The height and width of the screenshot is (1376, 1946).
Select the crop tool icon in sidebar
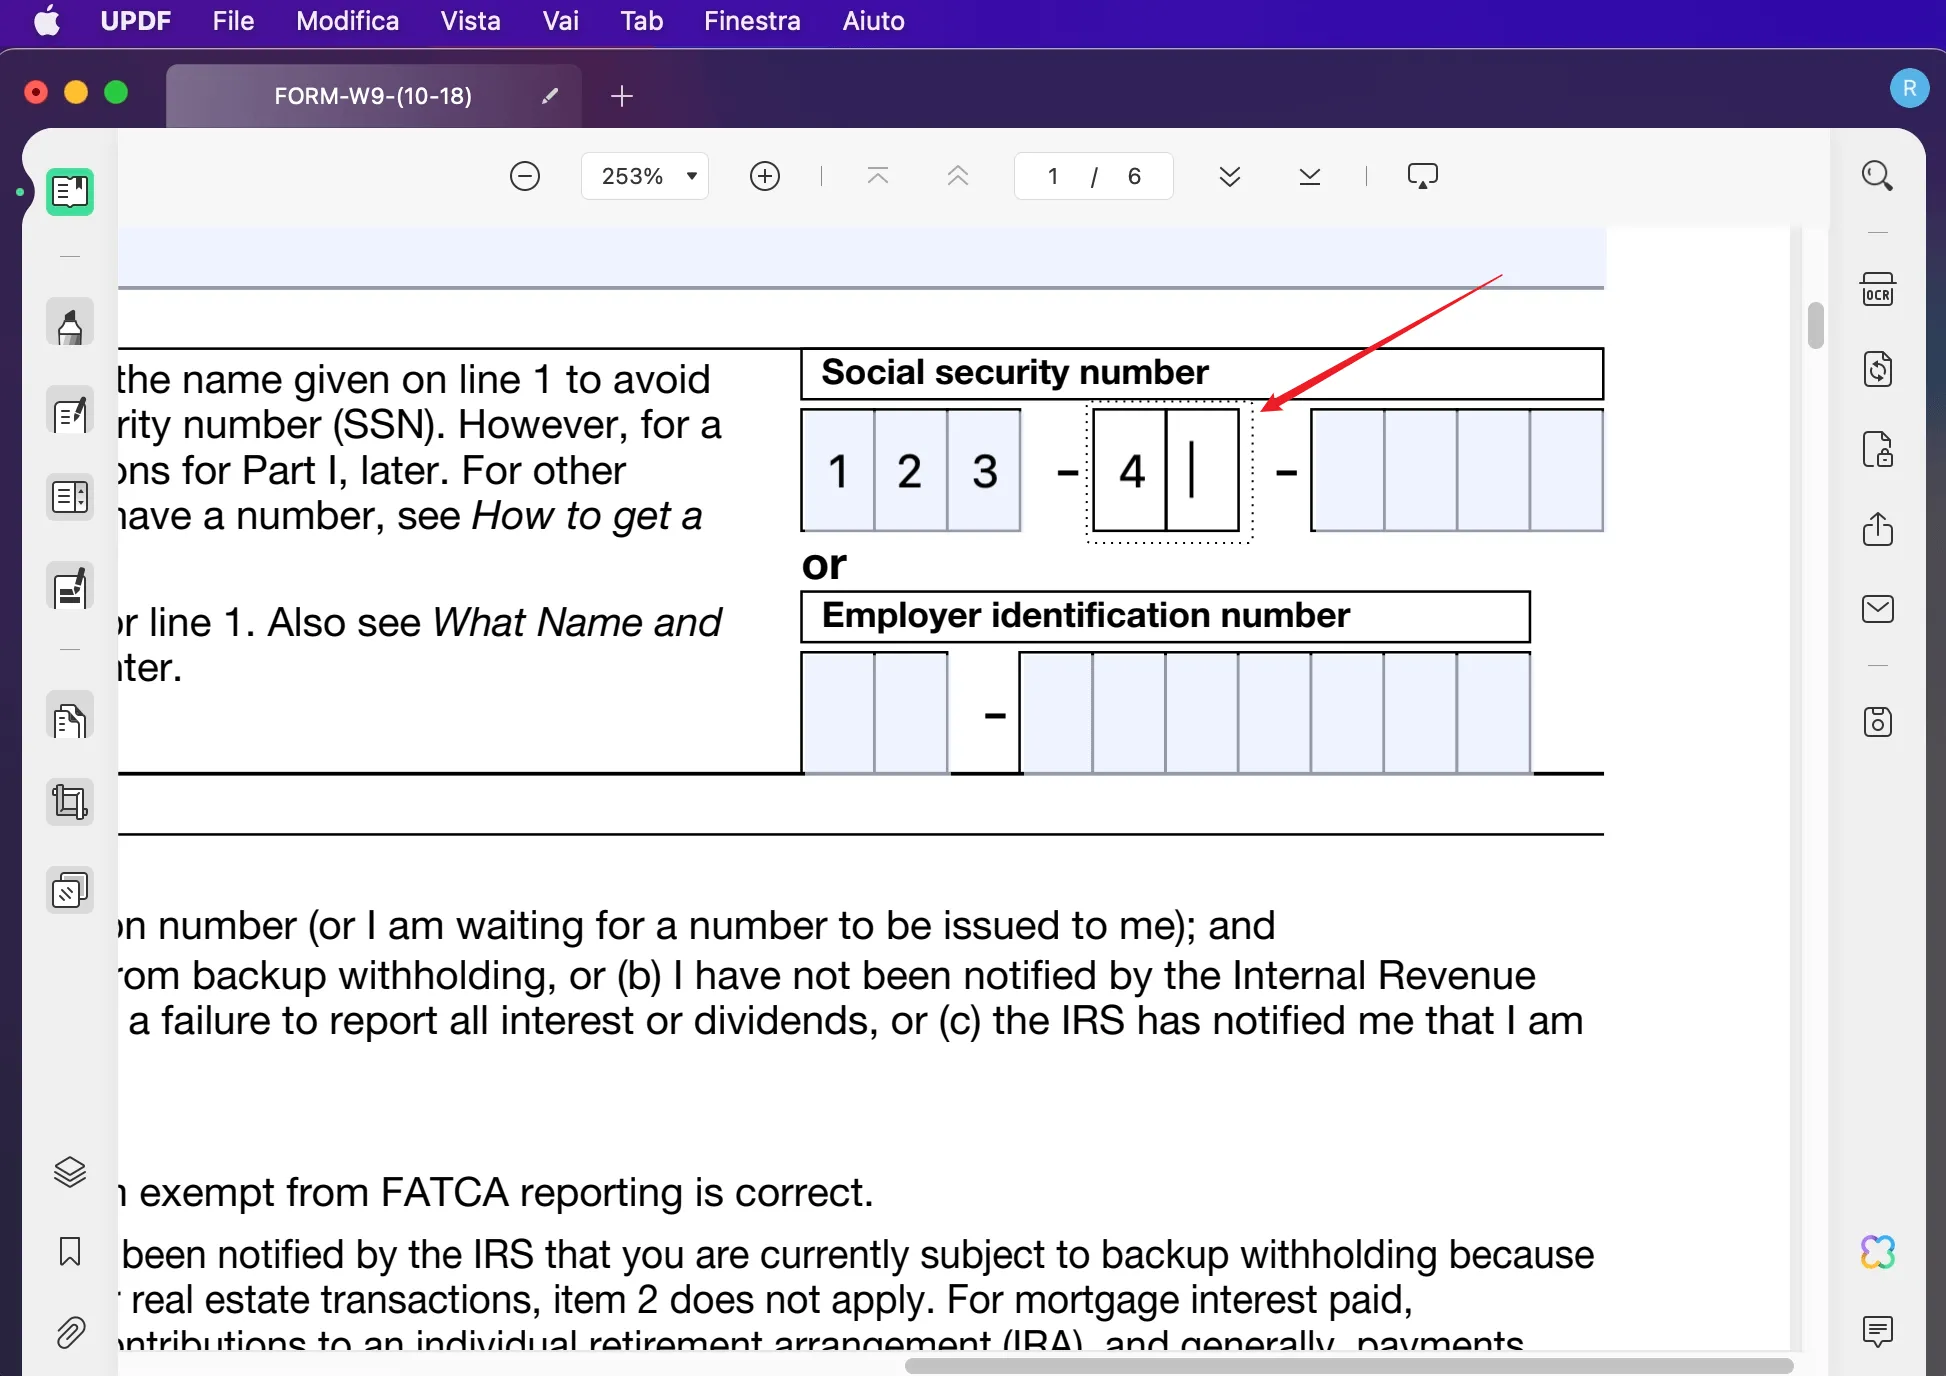(x=70, y=803)
